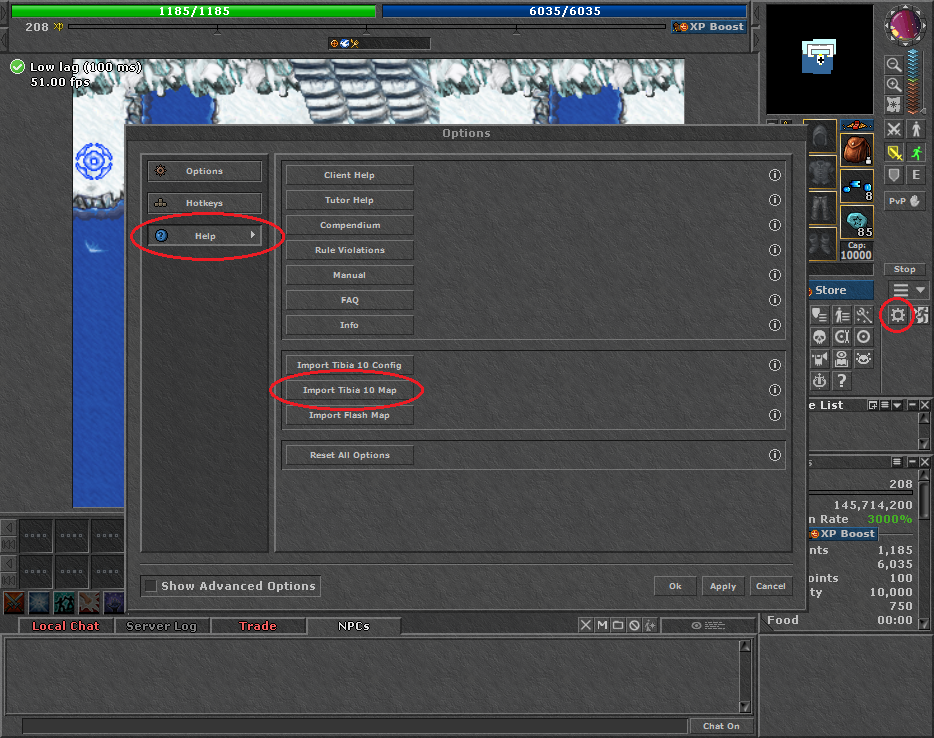Zoom out the minimap

[x=894, y=65]
